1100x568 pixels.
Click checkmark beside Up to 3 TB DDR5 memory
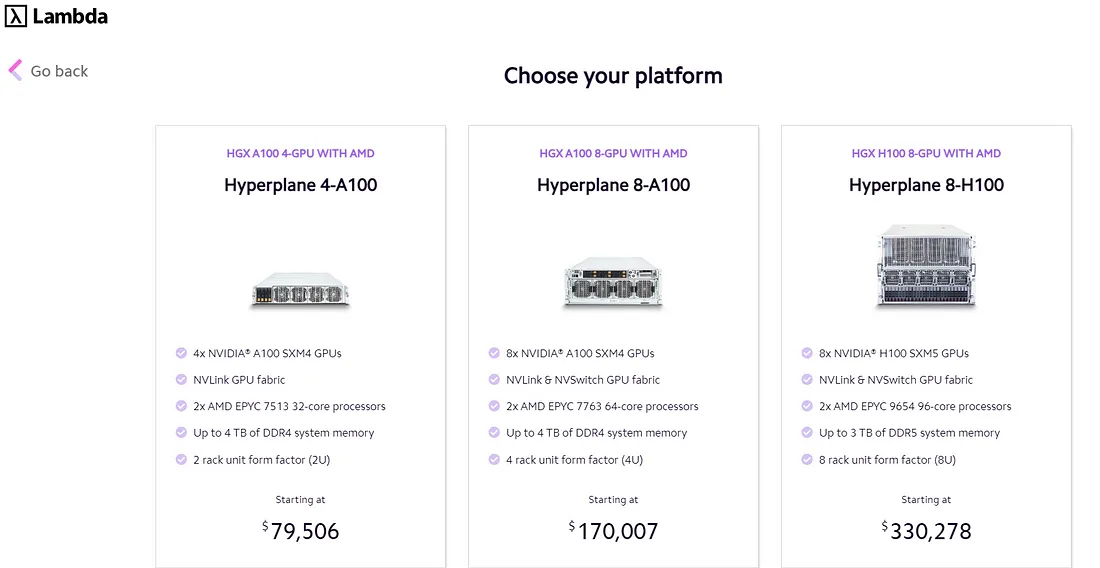tap(807, 433)
